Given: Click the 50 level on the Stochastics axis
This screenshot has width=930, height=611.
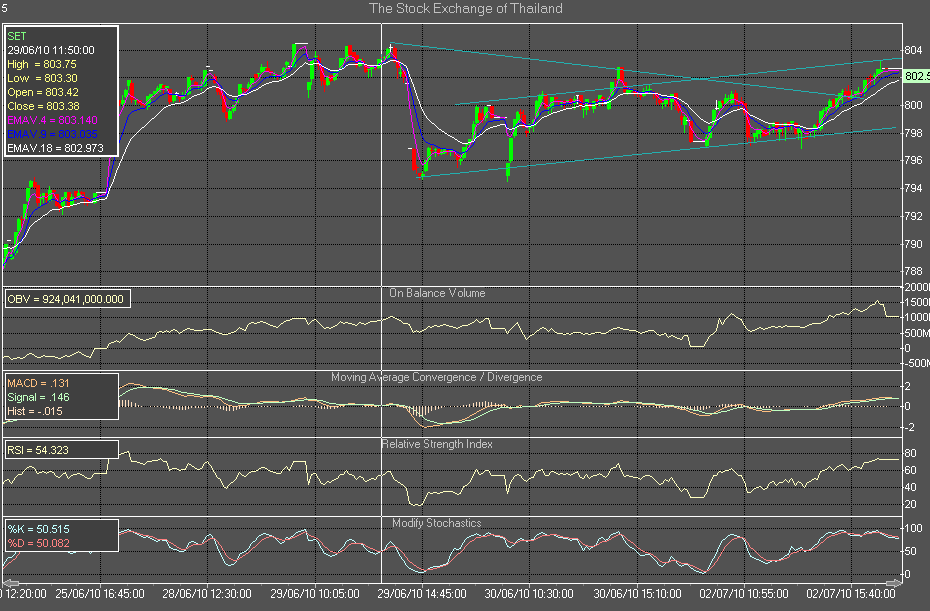Looking at the screenshot, I should [x=910, y=552].
